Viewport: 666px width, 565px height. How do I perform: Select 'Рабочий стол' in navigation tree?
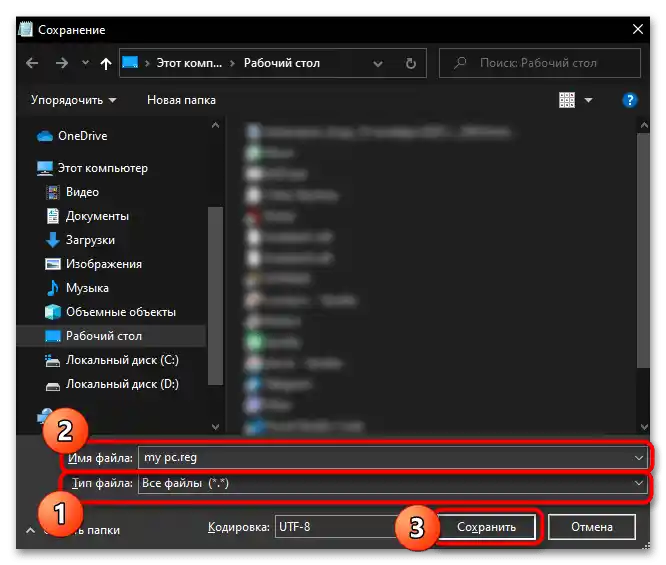pos(104,336)
